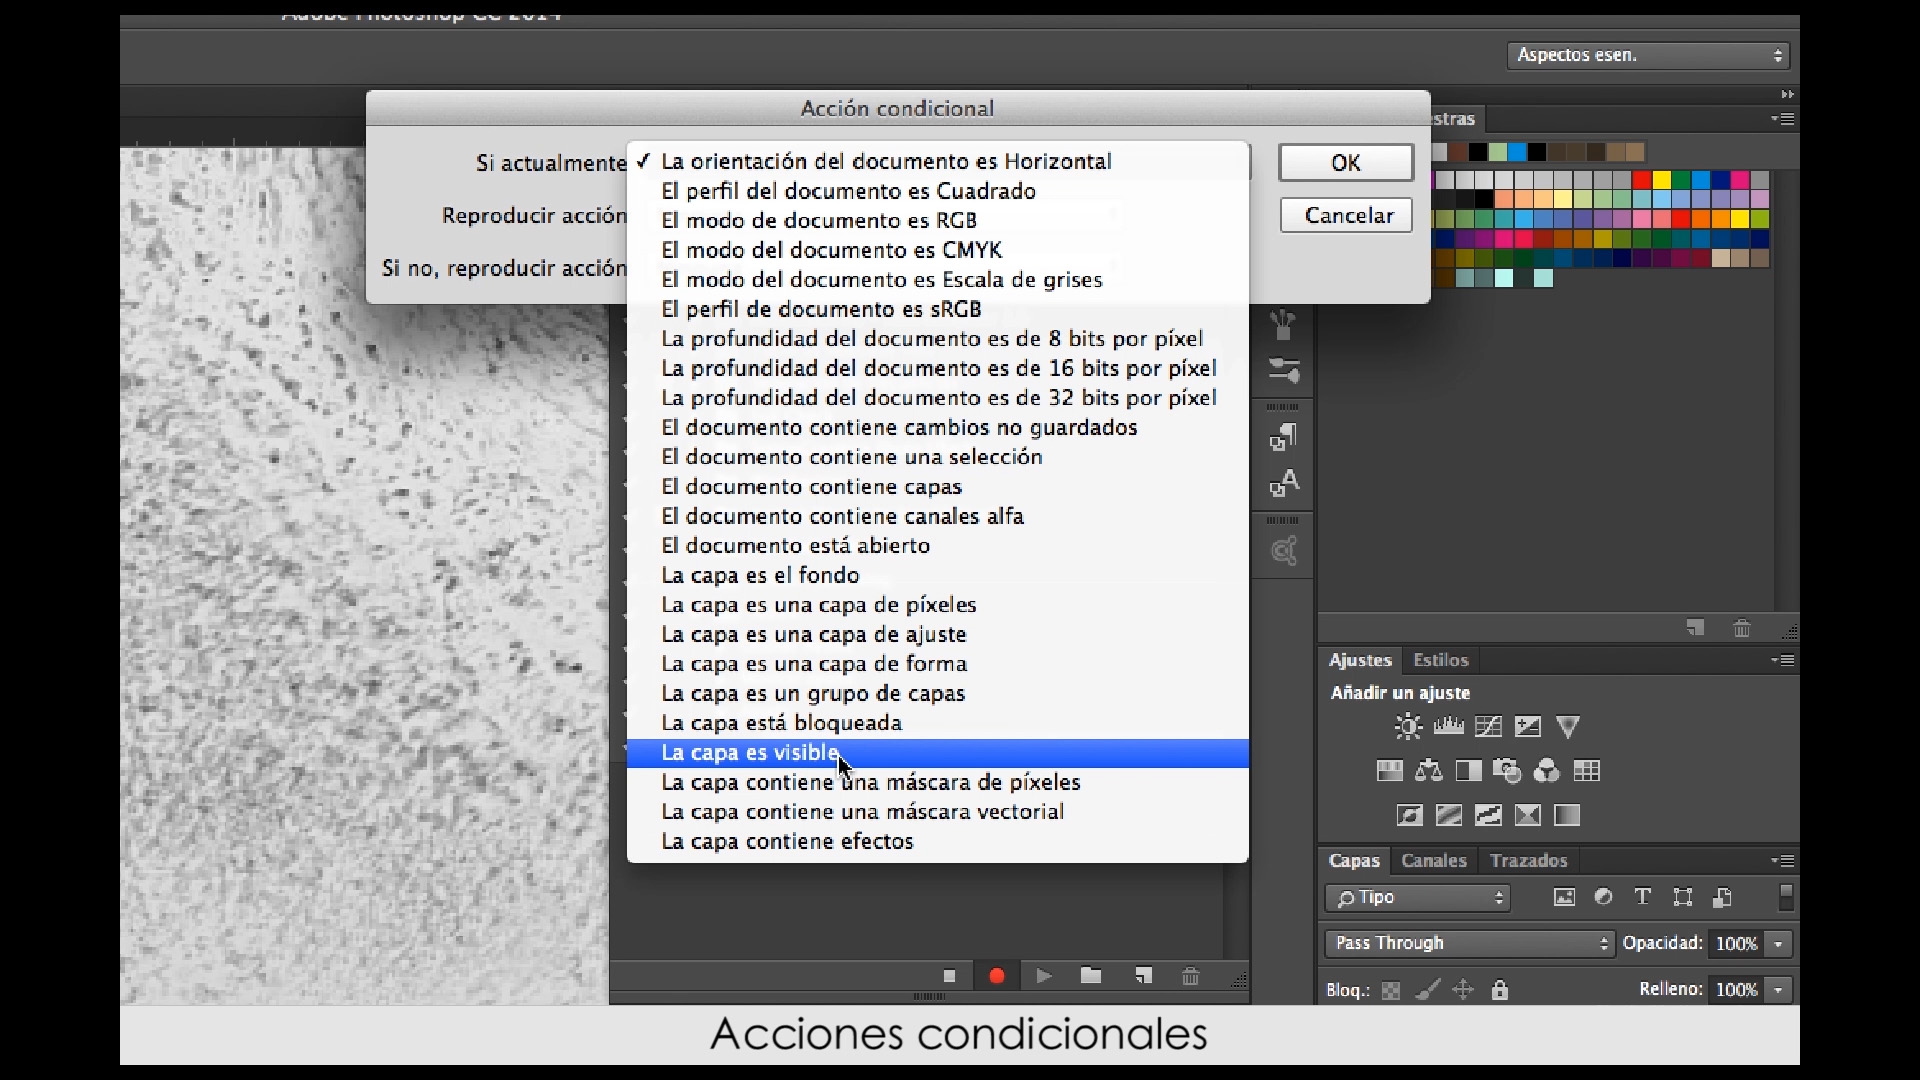Filter layers by type layers icon

pyautogui.click(x=1642, y=897)
